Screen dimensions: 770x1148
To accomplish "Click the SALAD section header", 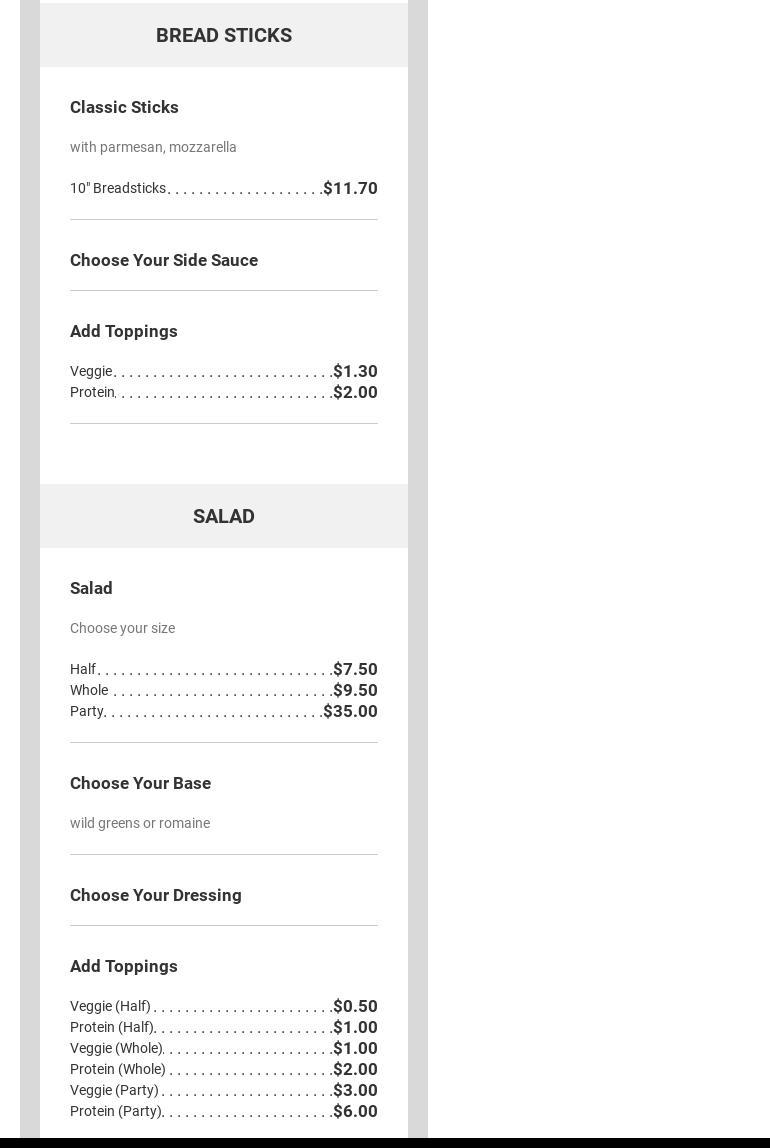I will click(x=224, y=516).
